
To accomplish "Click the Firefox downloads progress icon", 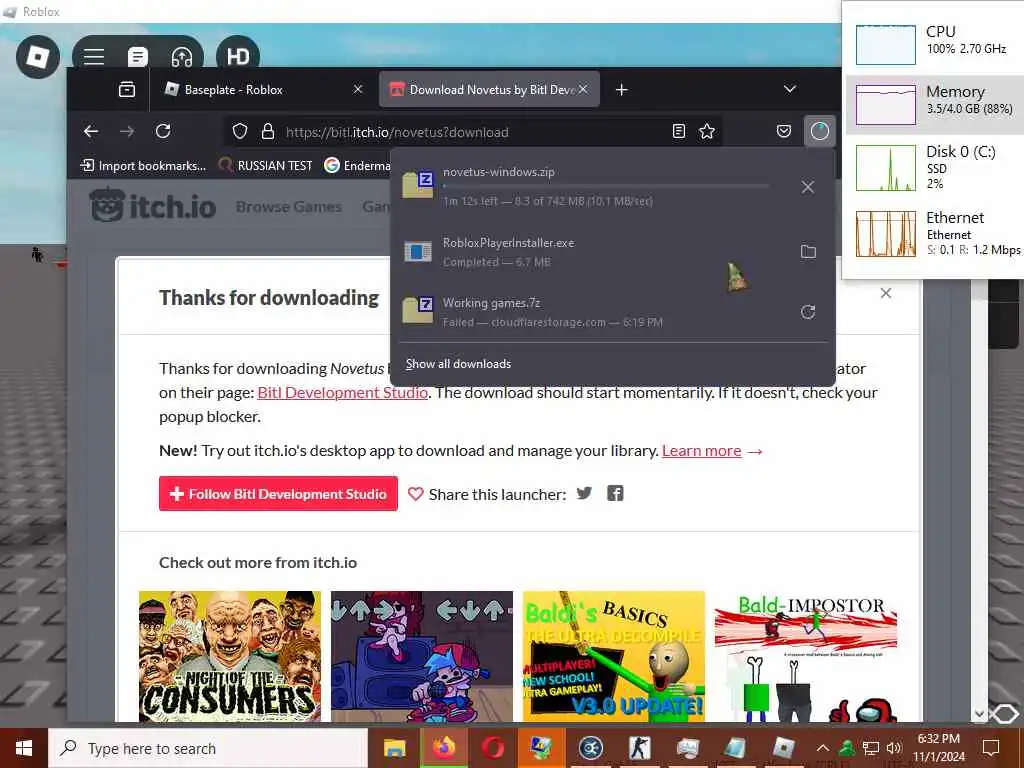I will click(x=820, y=131).
